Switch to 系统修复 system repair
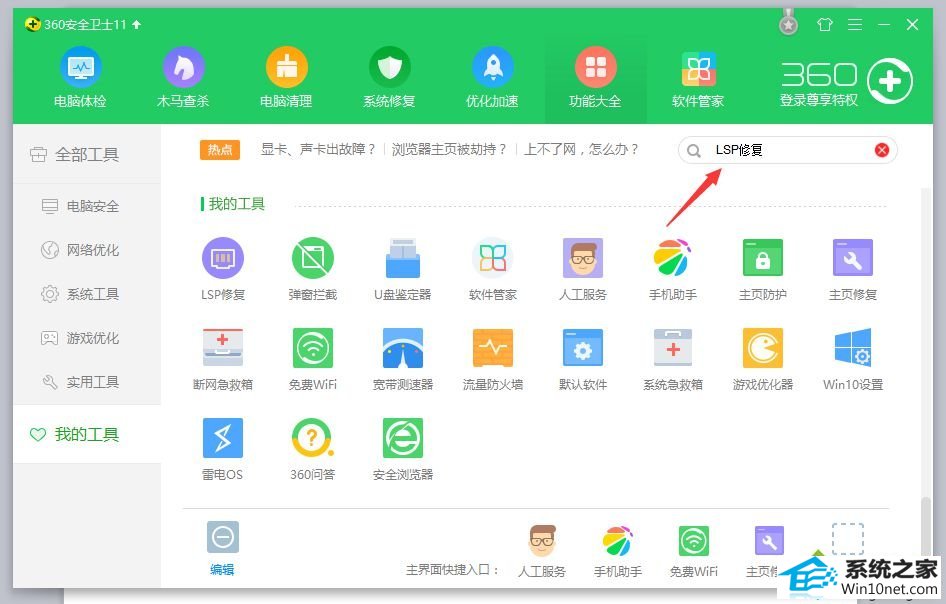946x604 pixels. click(x=389, y=78)
